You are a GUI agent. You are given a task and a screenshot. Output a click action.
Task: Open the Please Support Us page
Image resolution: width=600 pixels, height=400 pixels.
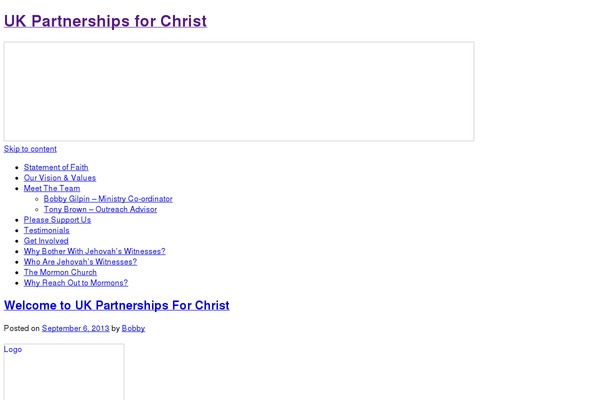[x=57, y=220]
